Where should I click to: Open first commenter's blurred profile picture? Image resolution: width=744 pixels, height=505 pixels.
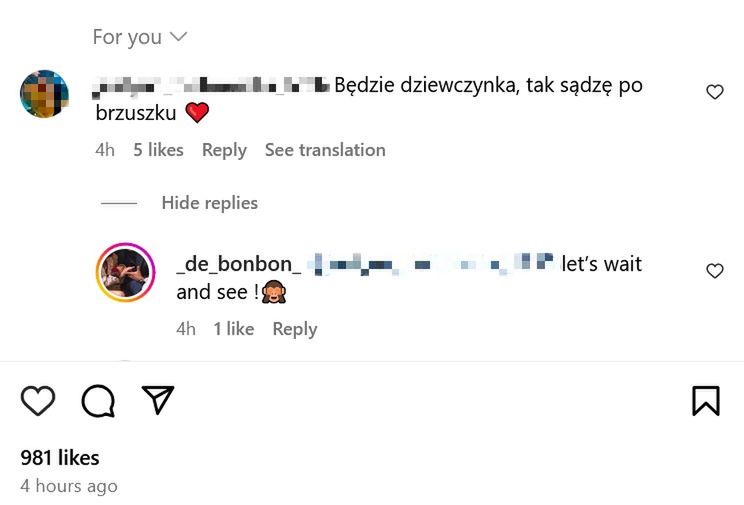[45, 95]
